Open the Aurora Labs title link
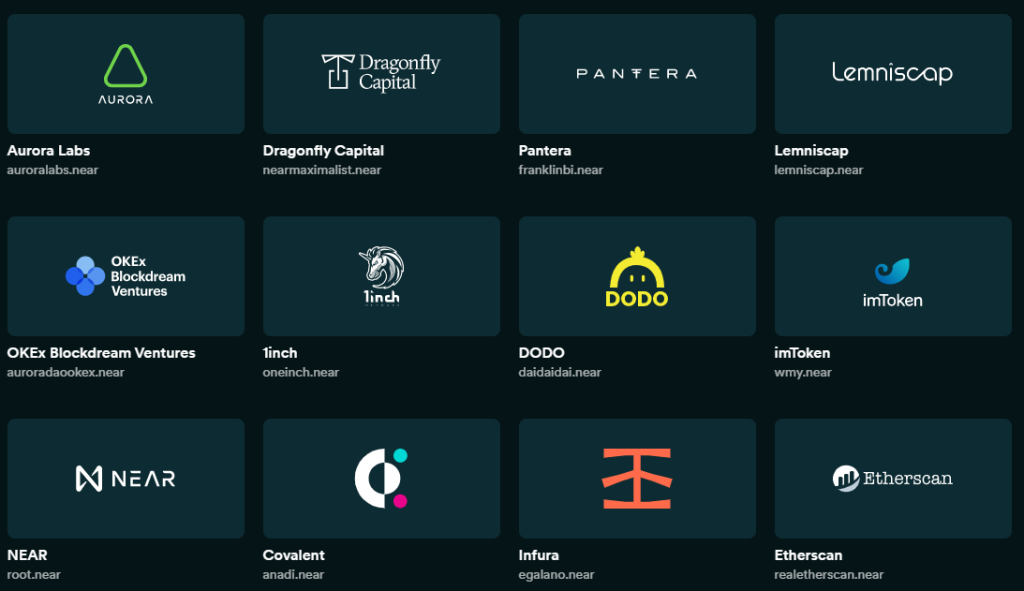 click(x=48, y=150)
